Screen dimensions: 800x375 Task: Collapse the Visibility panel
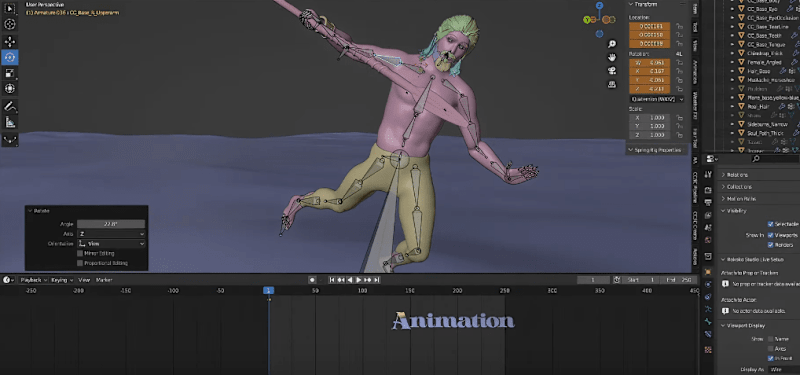[733, 211]
